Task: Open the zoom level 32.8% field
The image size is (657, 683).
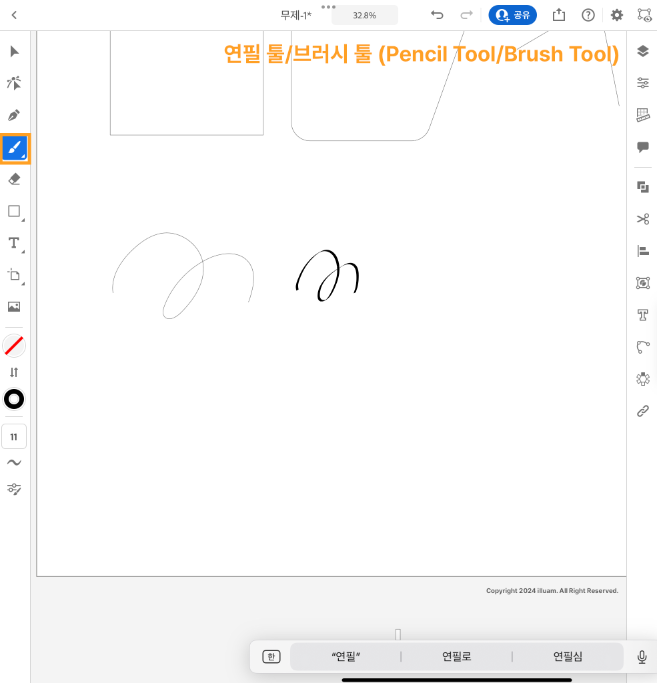Action: 365,15
